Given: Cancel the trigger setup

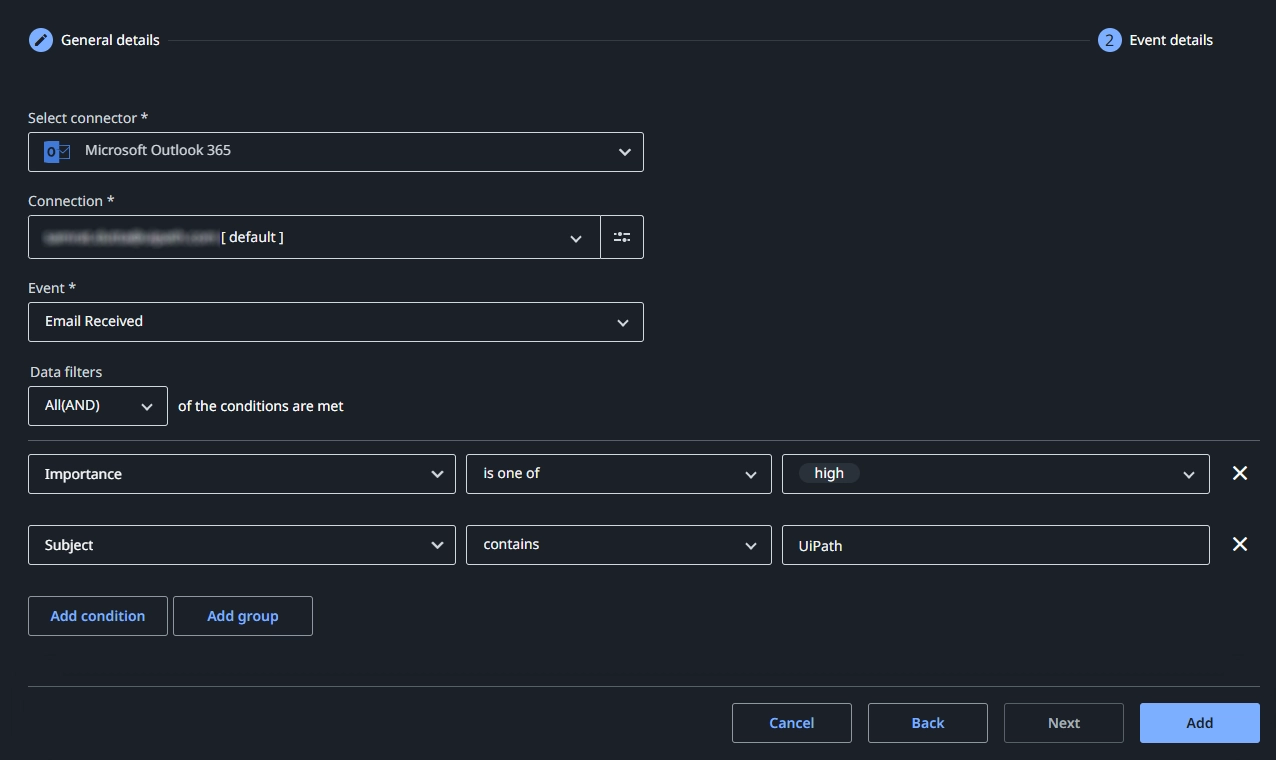Looking at the screenshot, I should [x=791, y=722].
